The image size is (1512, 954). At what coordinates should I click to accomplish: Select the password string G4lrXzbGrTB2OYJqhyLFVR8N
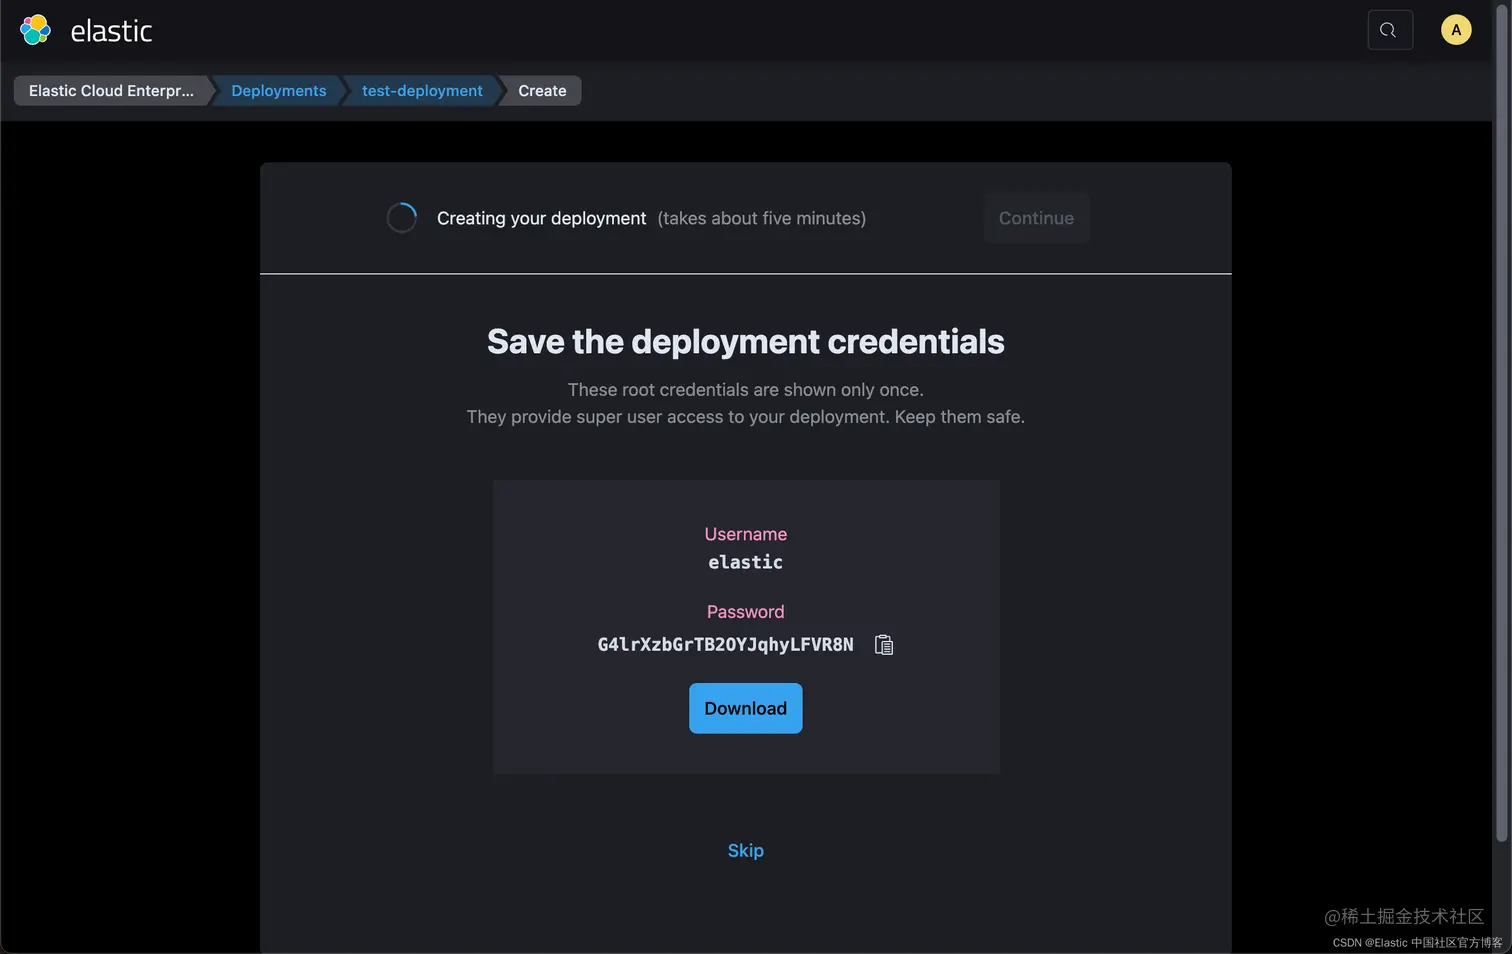(725, 645)
